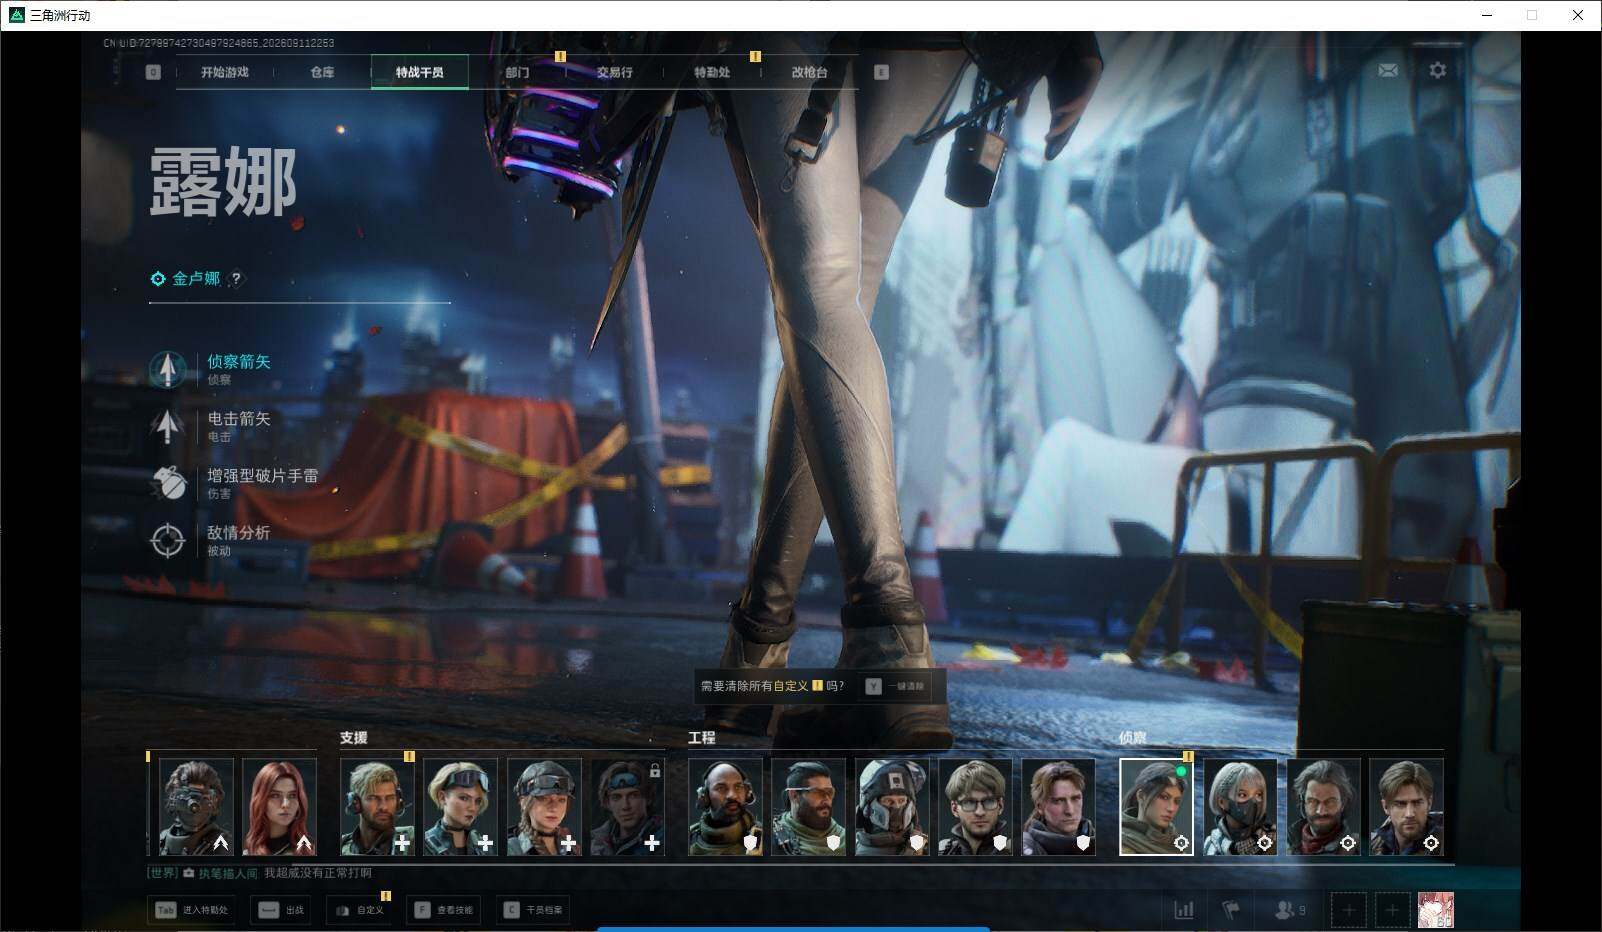Click the Q previous-tab key hint
The image size is (1602, 932).
[153, 72]
